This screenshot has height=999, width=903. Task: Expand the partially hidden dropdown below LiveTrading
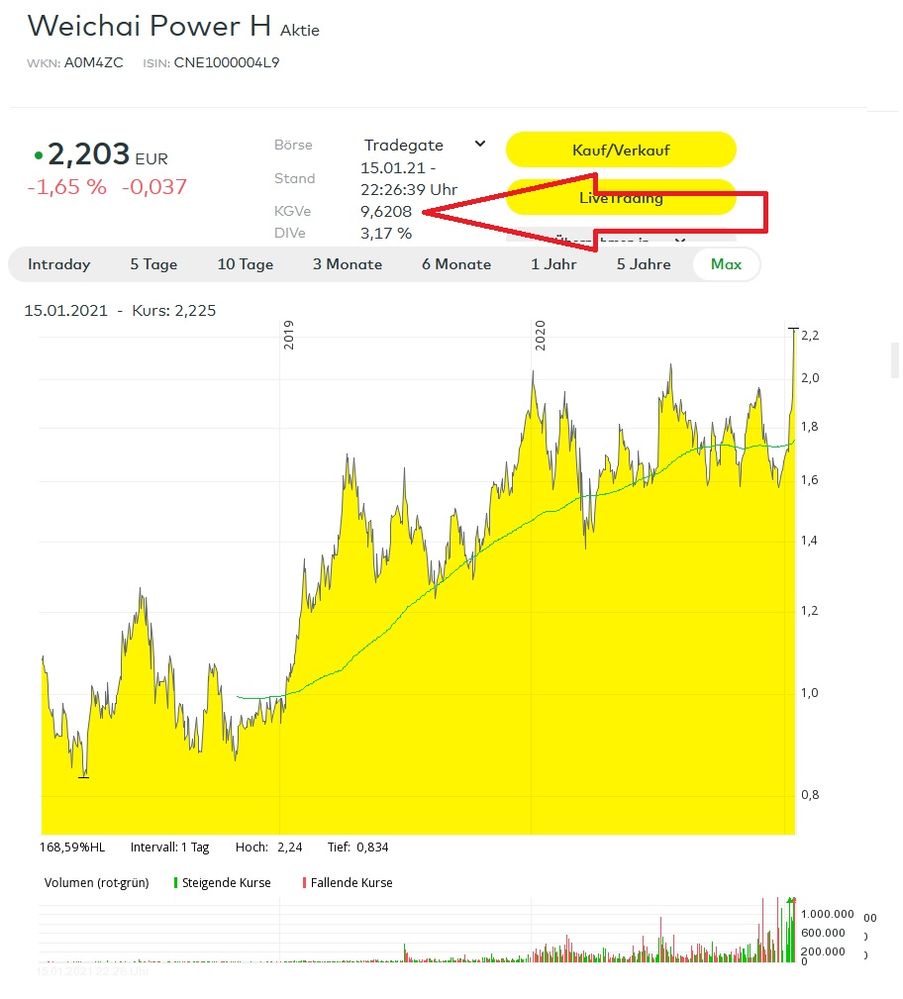pyautogui.click(x=680, y=241)
